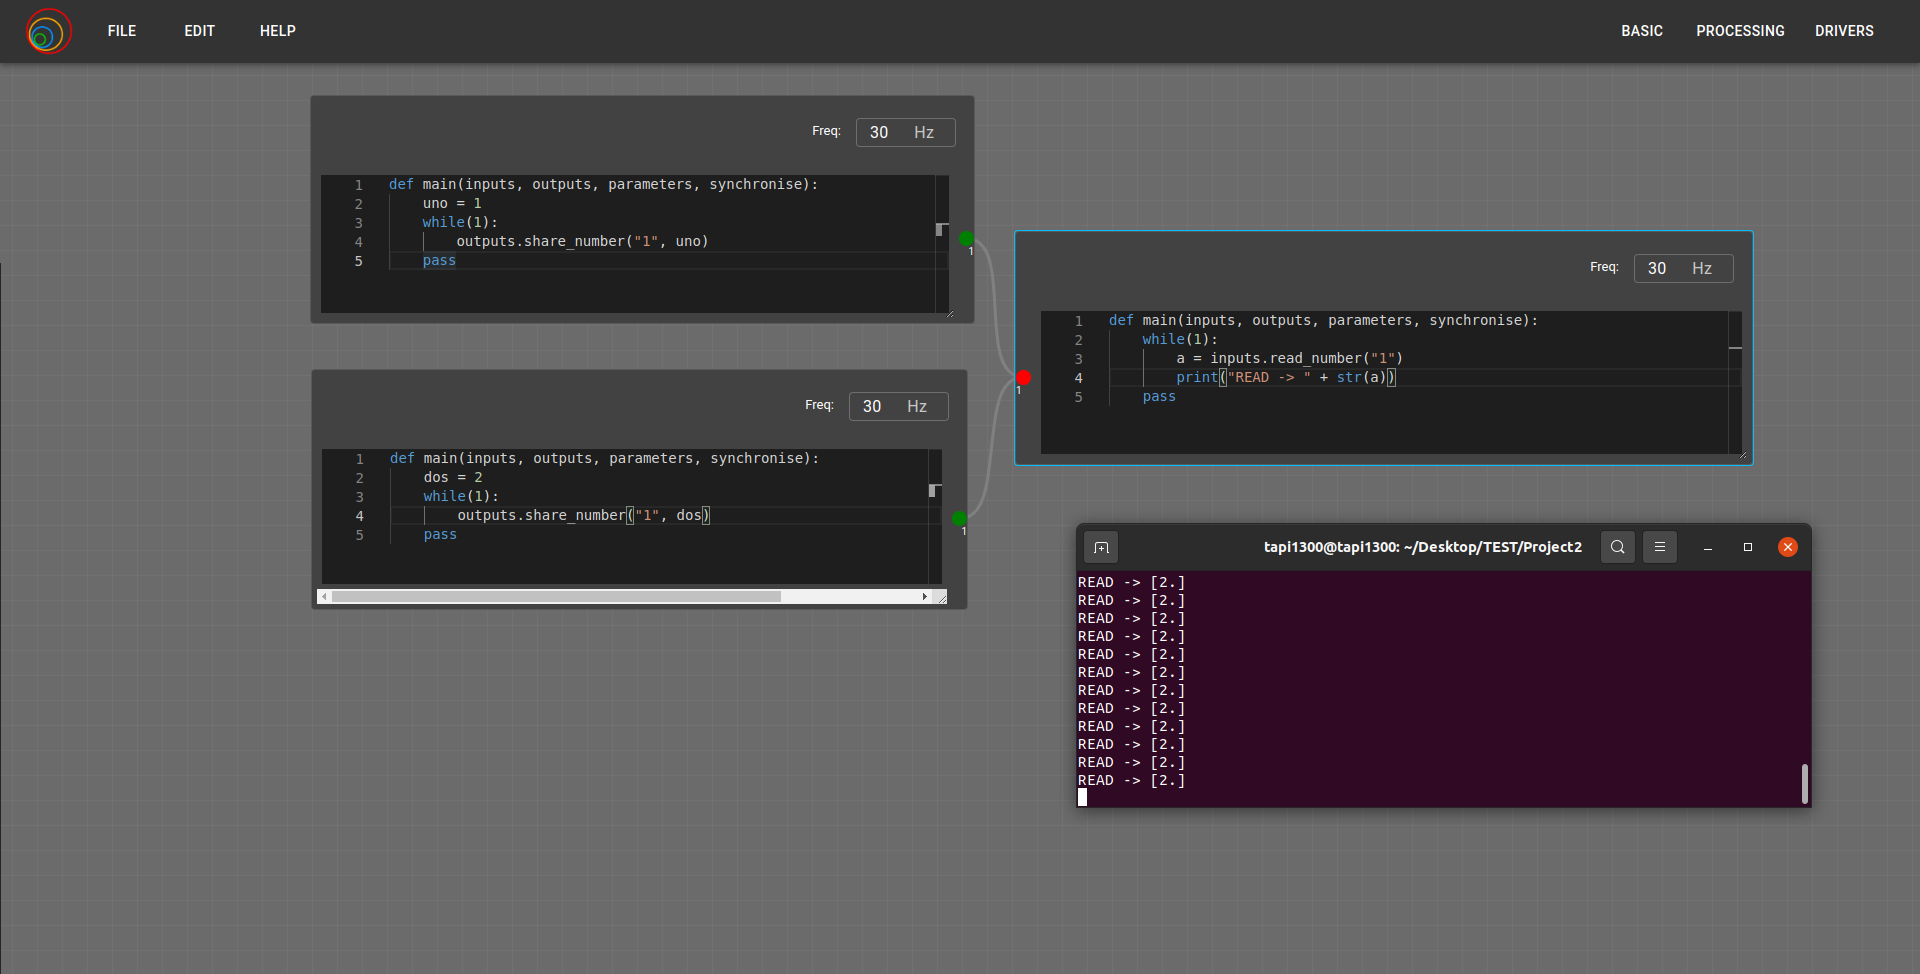Click the red input port of the reader node
1920x974 pixels.
[1023, 378]
